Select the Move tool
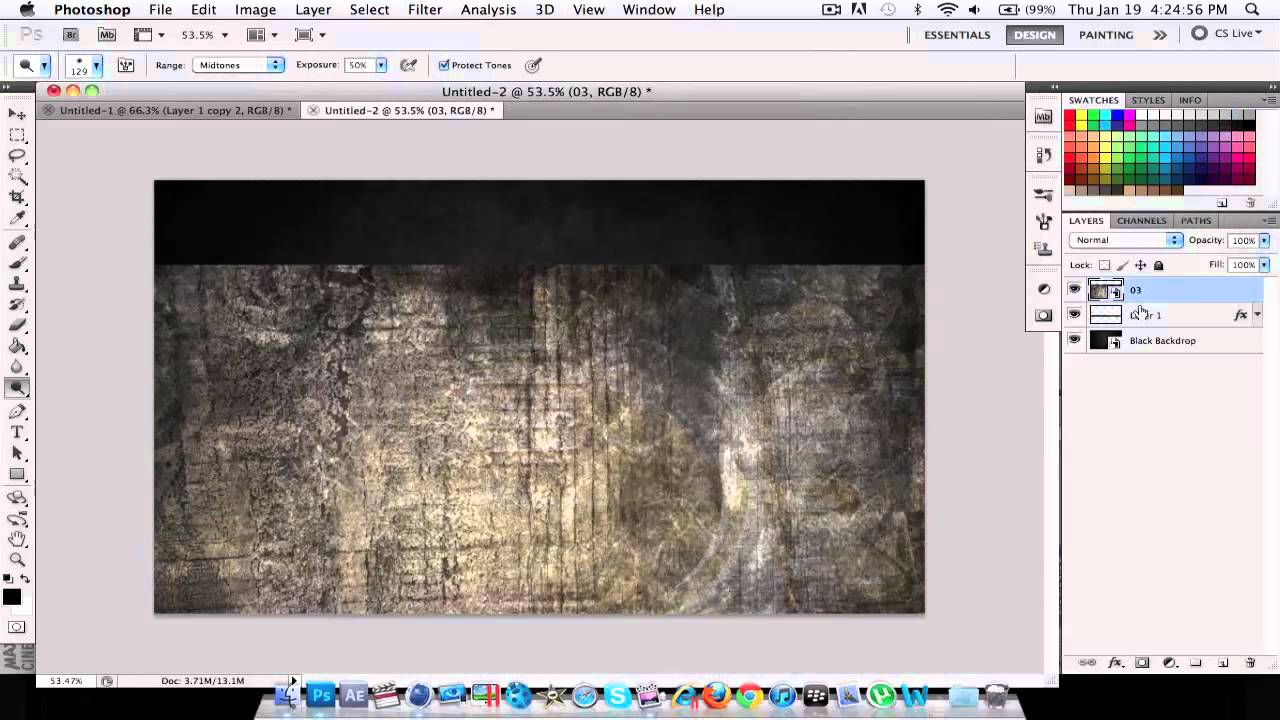This screenshot has width=1280, height=720. pyautogui.click(x=17, y=114)
